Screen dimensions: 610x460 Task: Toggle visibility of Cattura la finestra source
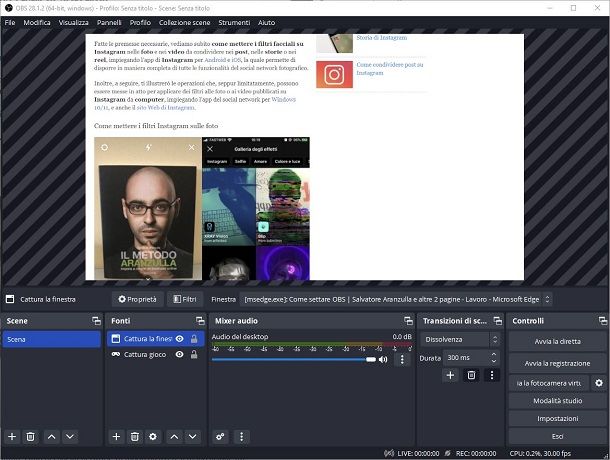(x=179, y=339)
